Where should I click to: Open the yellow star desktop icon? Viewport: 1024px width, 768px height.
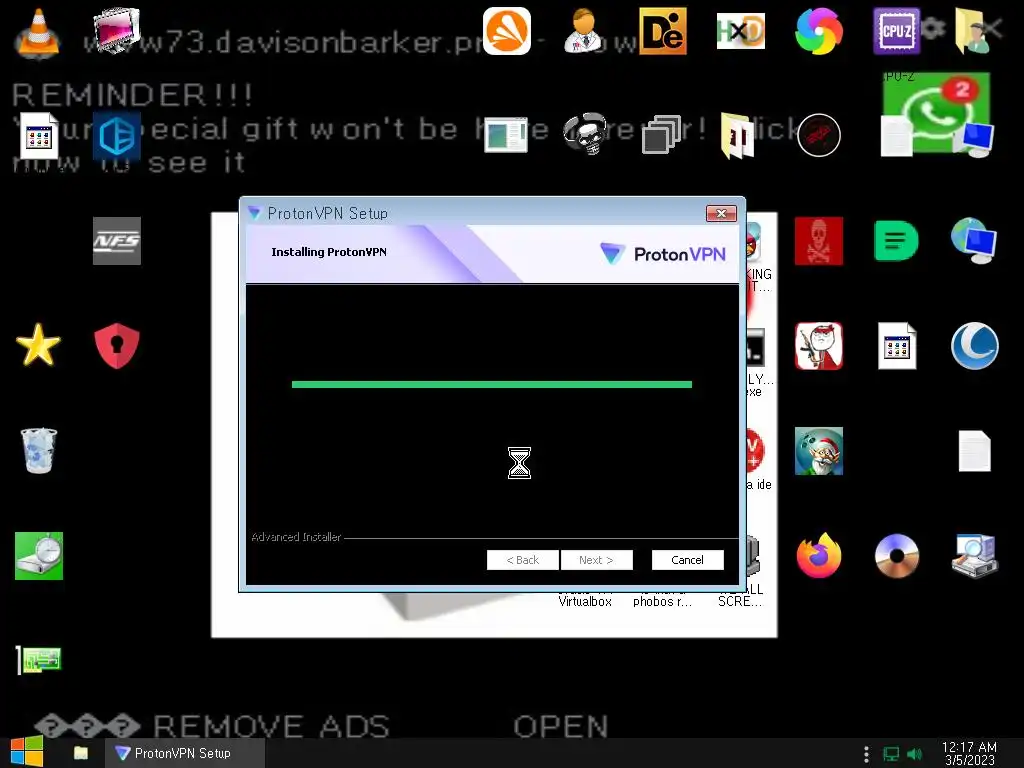[38, 345]
